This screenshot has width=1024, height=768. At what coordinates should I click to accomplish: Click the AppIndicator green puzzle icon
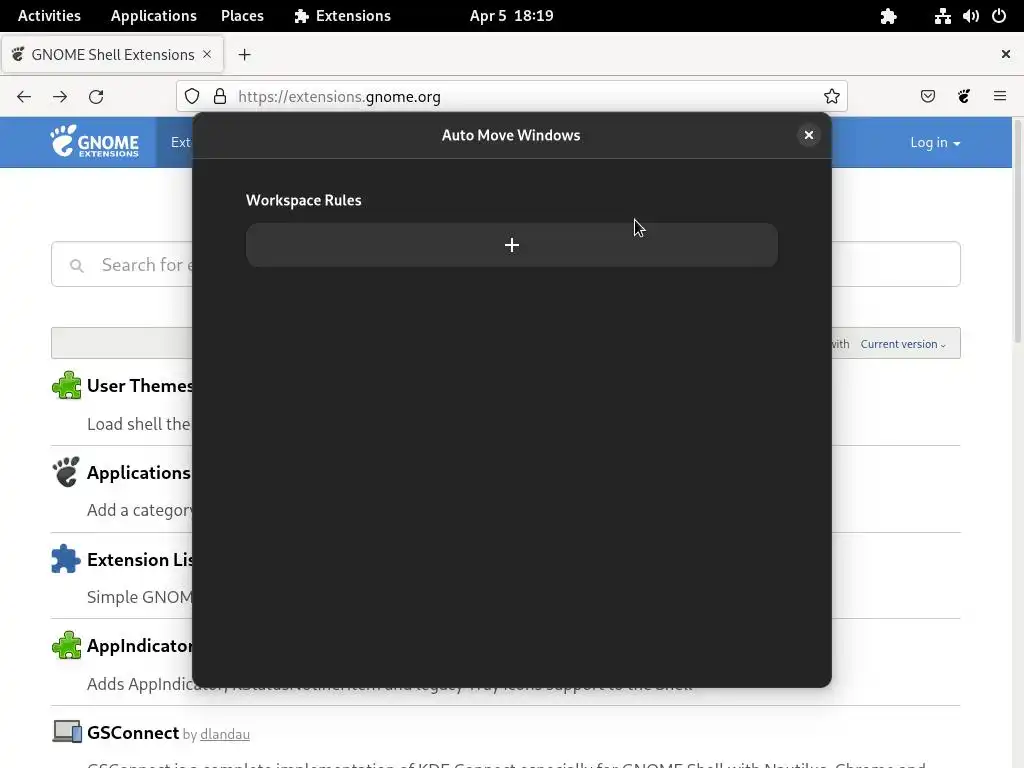pos(67,646)
